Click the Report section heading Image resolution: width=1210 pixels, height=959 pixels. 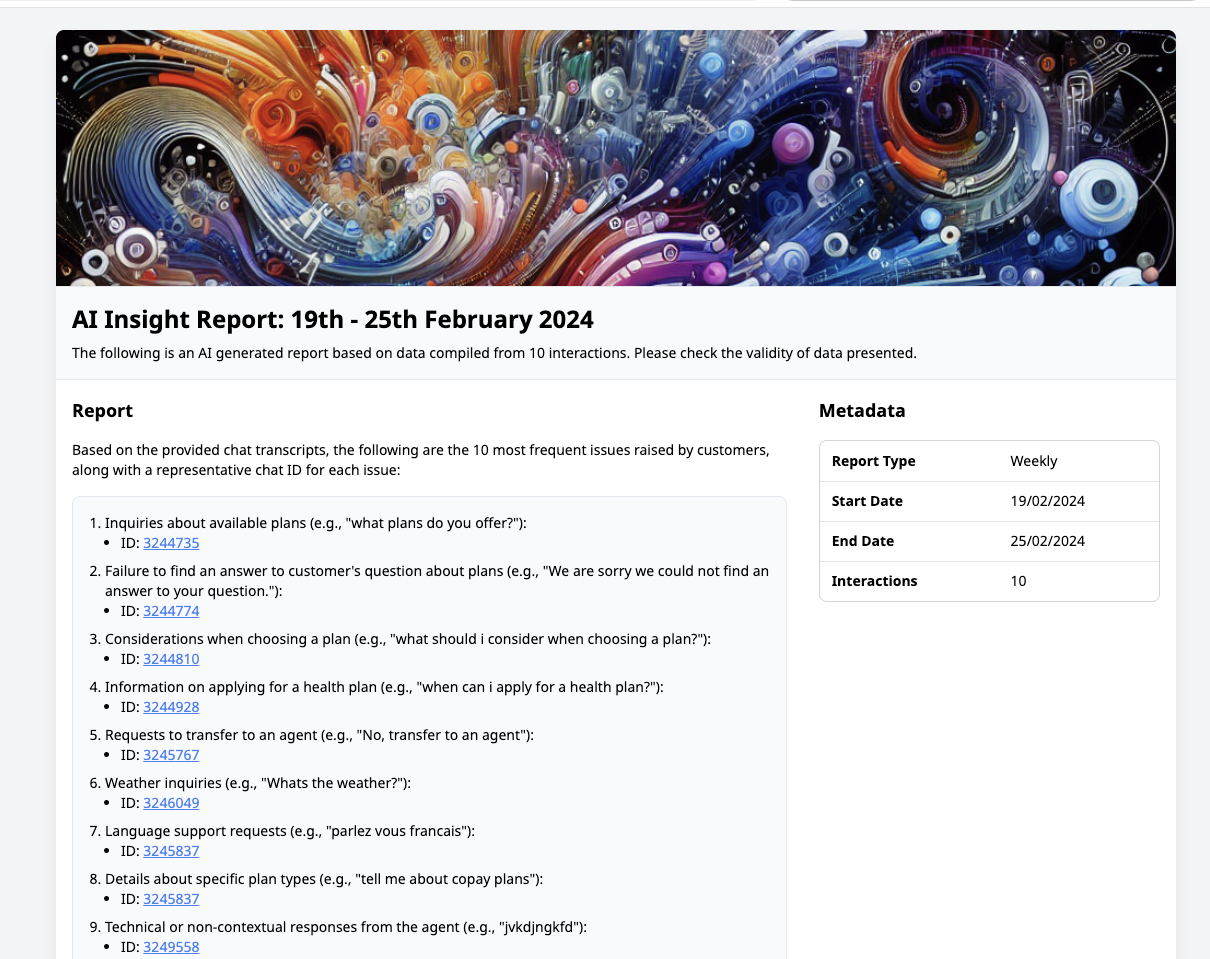click(102, 411)
